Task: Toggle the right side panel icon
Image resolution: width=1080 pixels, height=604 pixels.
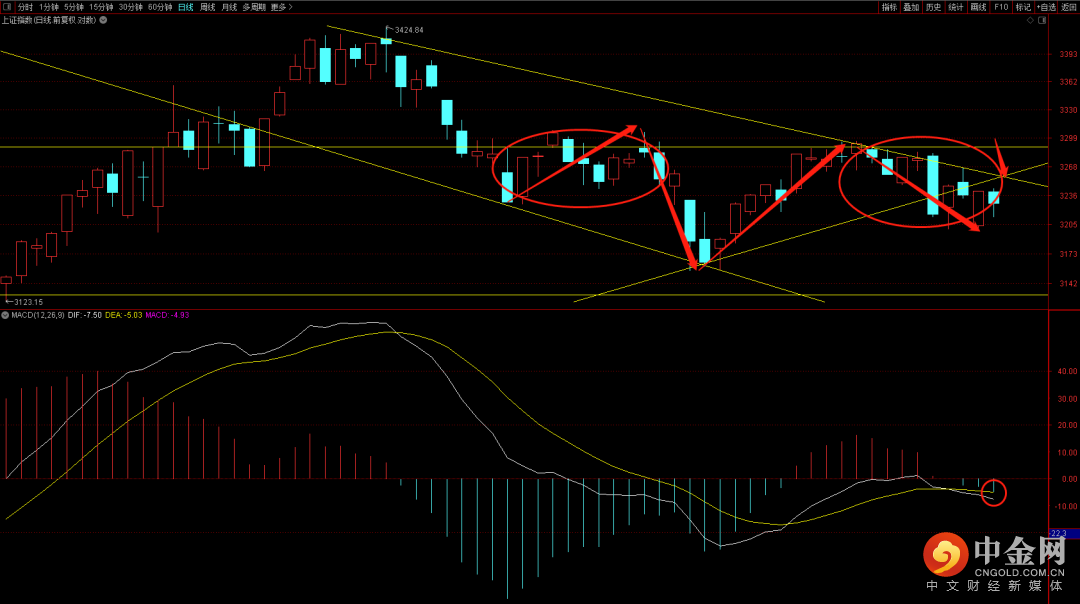Action: tap(1042, 20)
